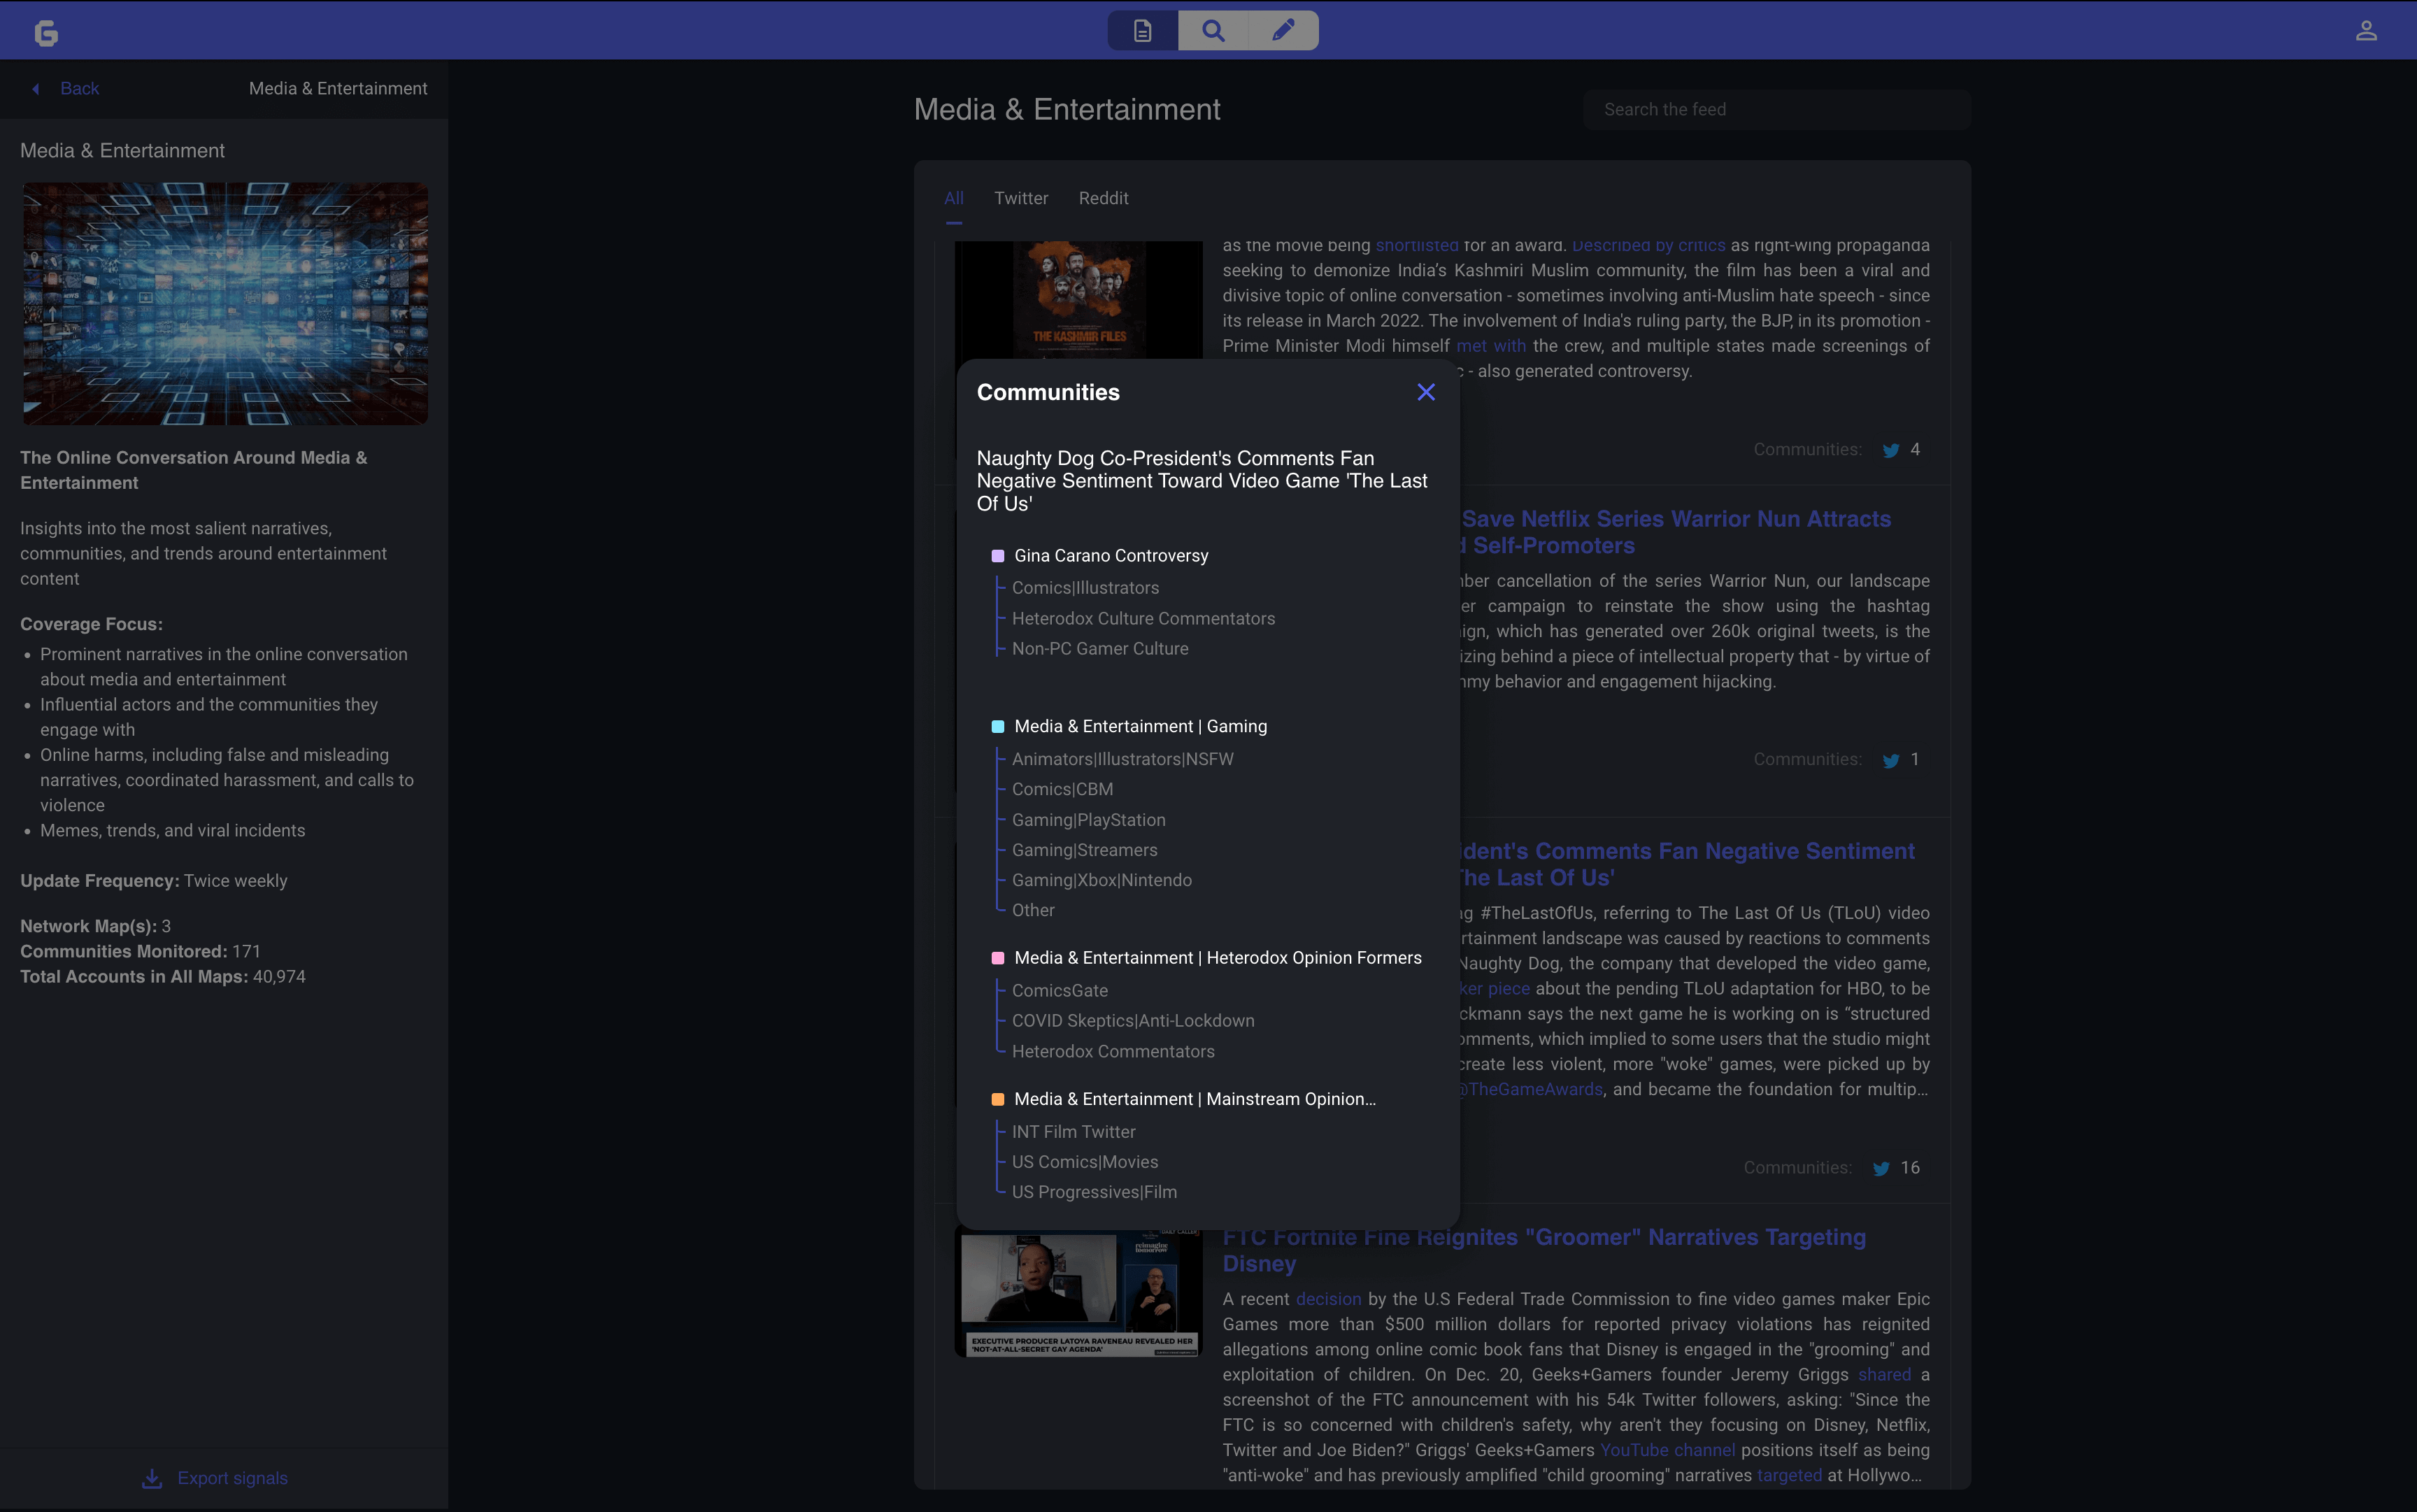The height and width of the screenshot is (1512, 2417).
Task: Export signals from the sidebar
Action: tap(215, 1478)
